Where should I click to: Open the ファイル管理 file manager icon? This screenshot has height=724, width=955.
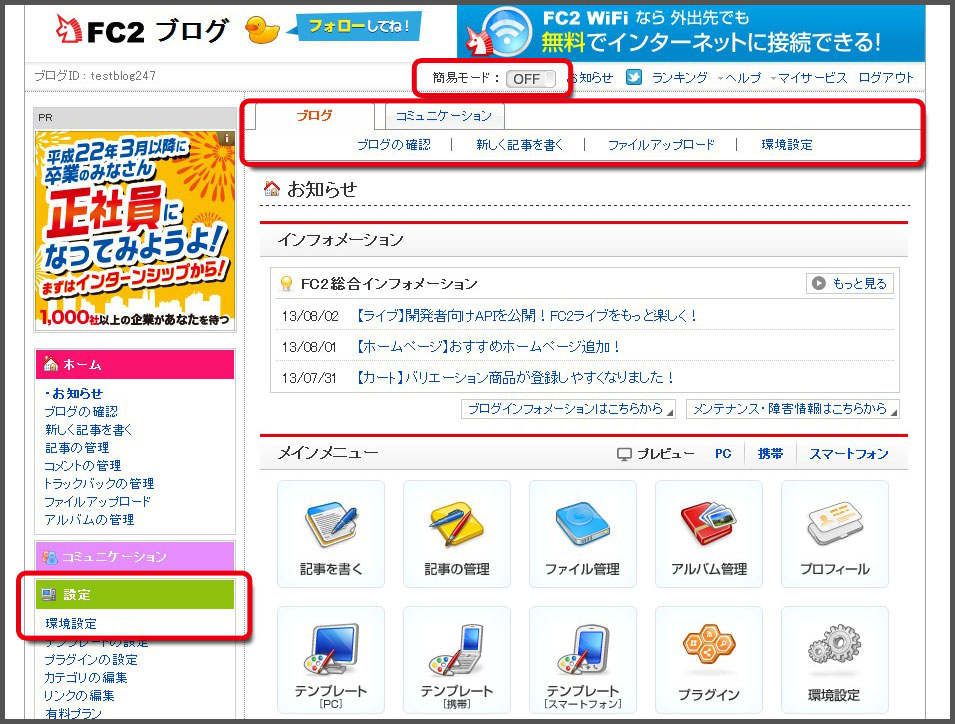point(583,534)
